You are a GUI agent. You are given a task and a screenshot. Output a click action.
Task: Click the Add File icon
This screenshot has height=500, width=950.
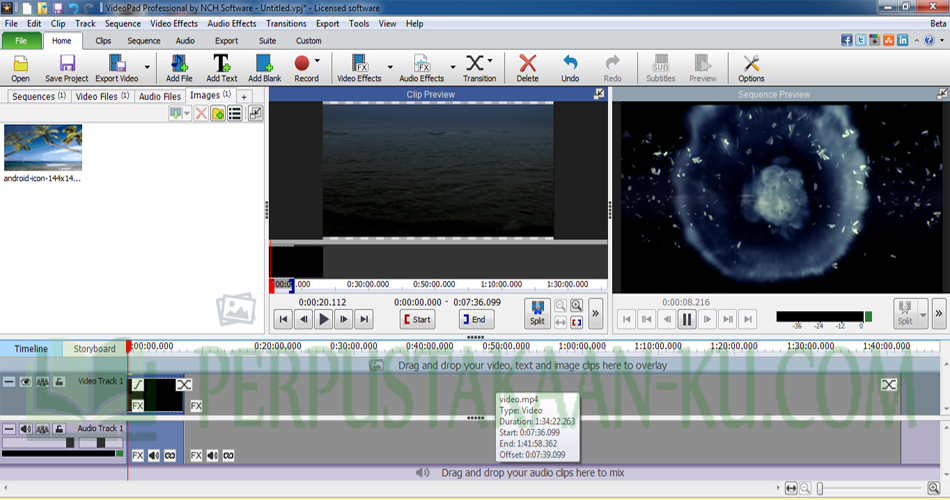[x=179, y=68]
